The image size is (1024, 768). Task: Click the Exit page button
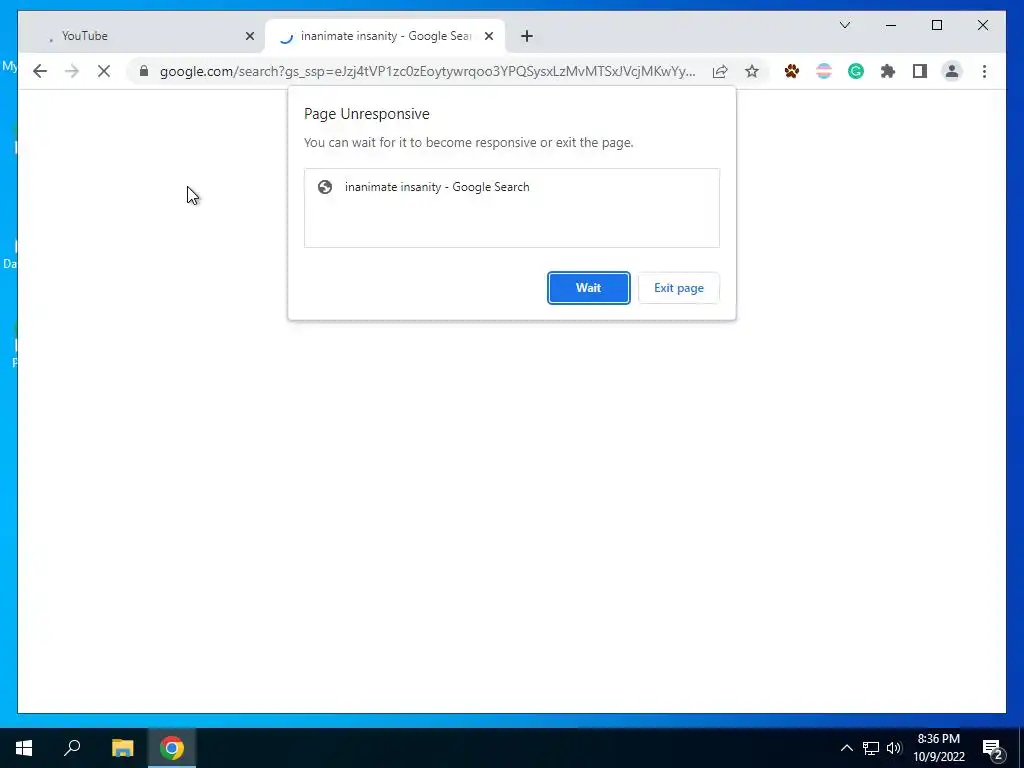[x=679, y=288]
